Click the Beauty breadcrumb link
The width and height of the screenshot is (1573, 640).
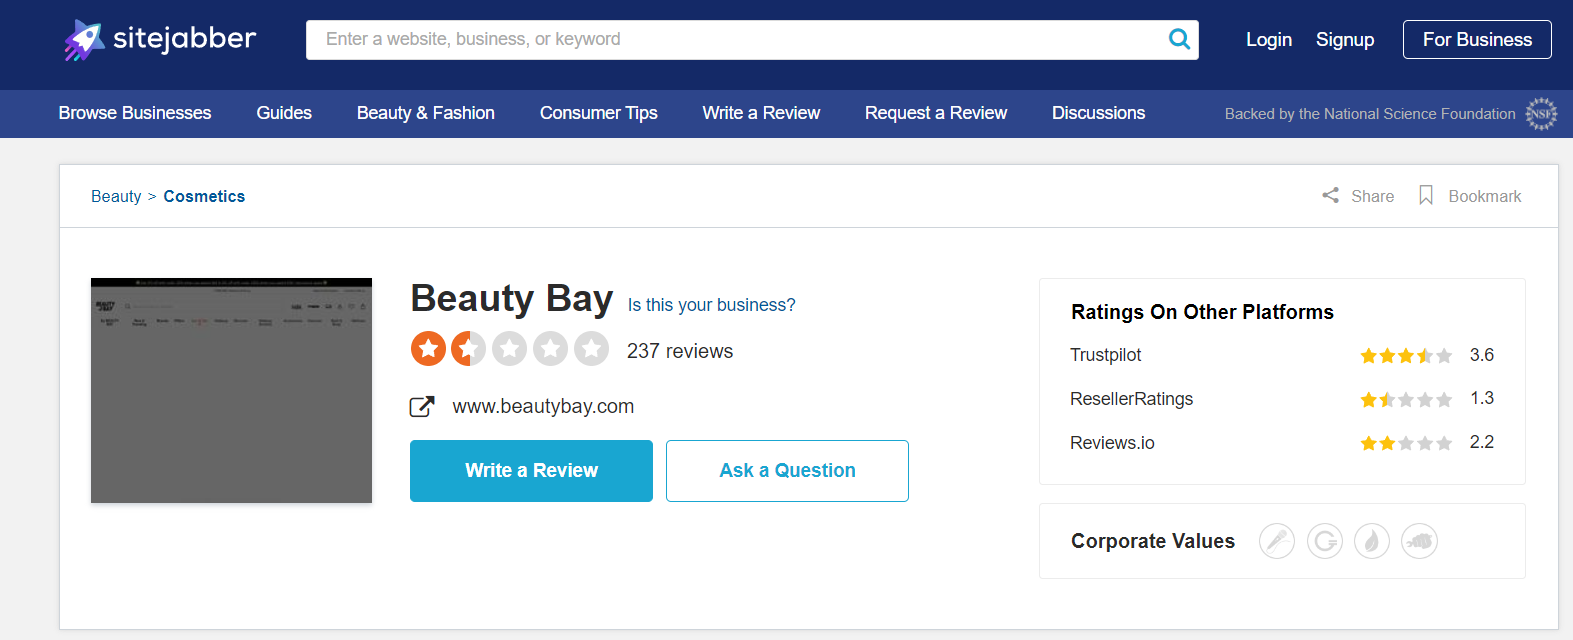[x=116, y=196]
